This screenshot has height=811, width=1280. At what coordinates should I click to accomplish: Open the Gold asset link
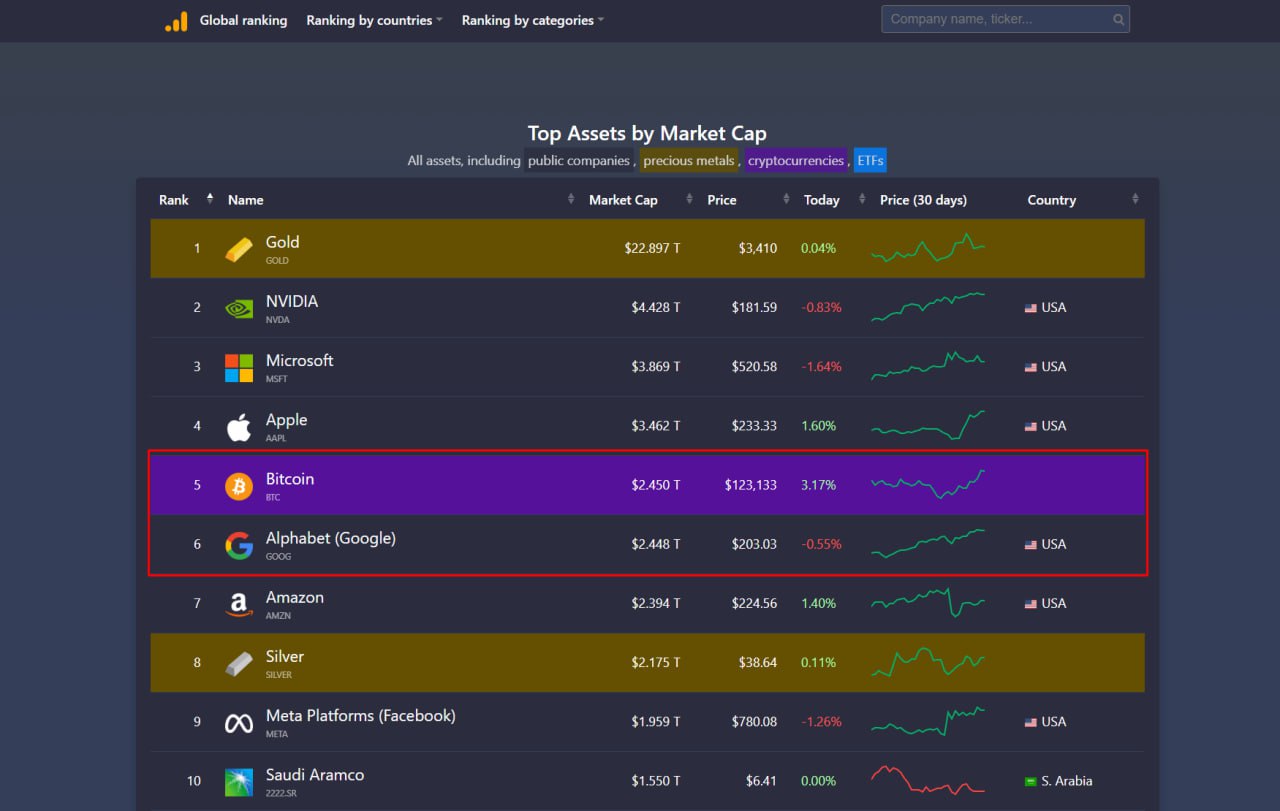pyautogui.click(x=282, y=242)
